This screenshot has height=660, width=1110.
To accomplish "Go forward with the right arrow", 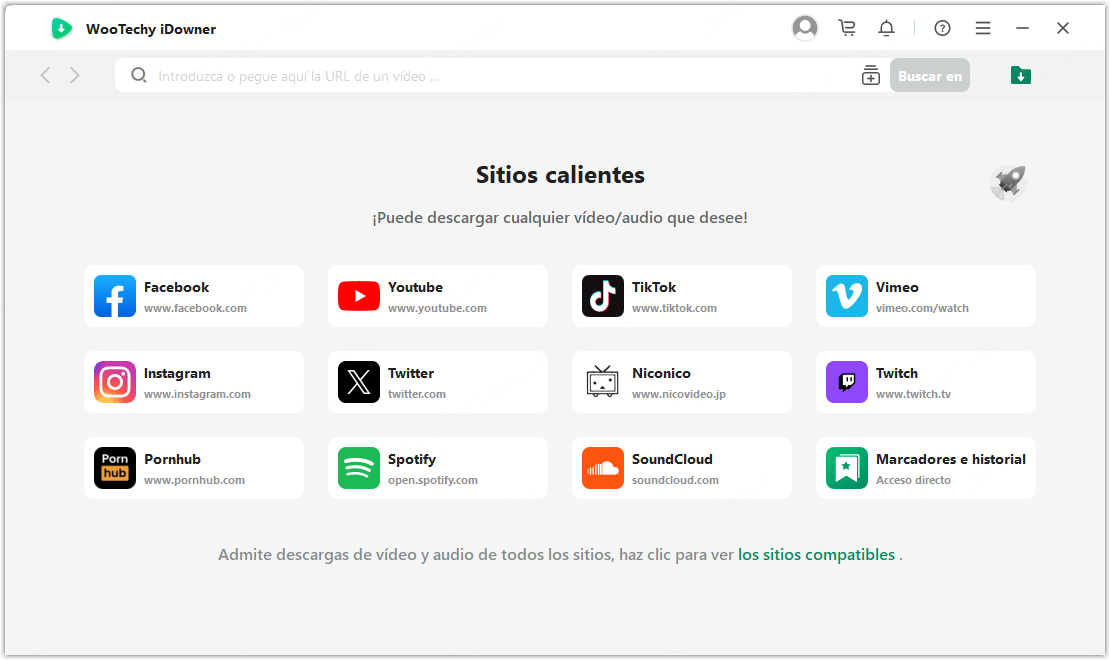I will (x=75, y=75).
